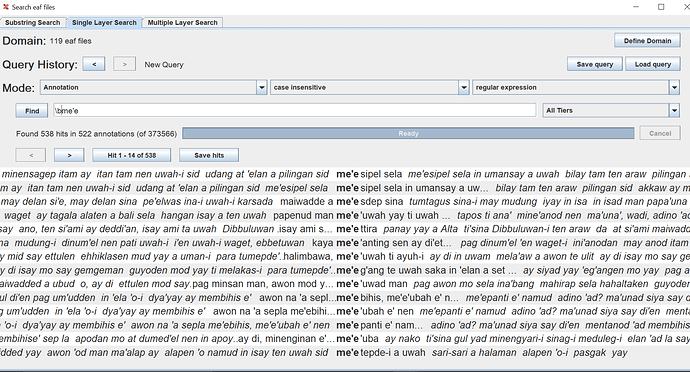Show next page of hits
690x372 pixels.
pyautogui.click(x=69, y=155)
